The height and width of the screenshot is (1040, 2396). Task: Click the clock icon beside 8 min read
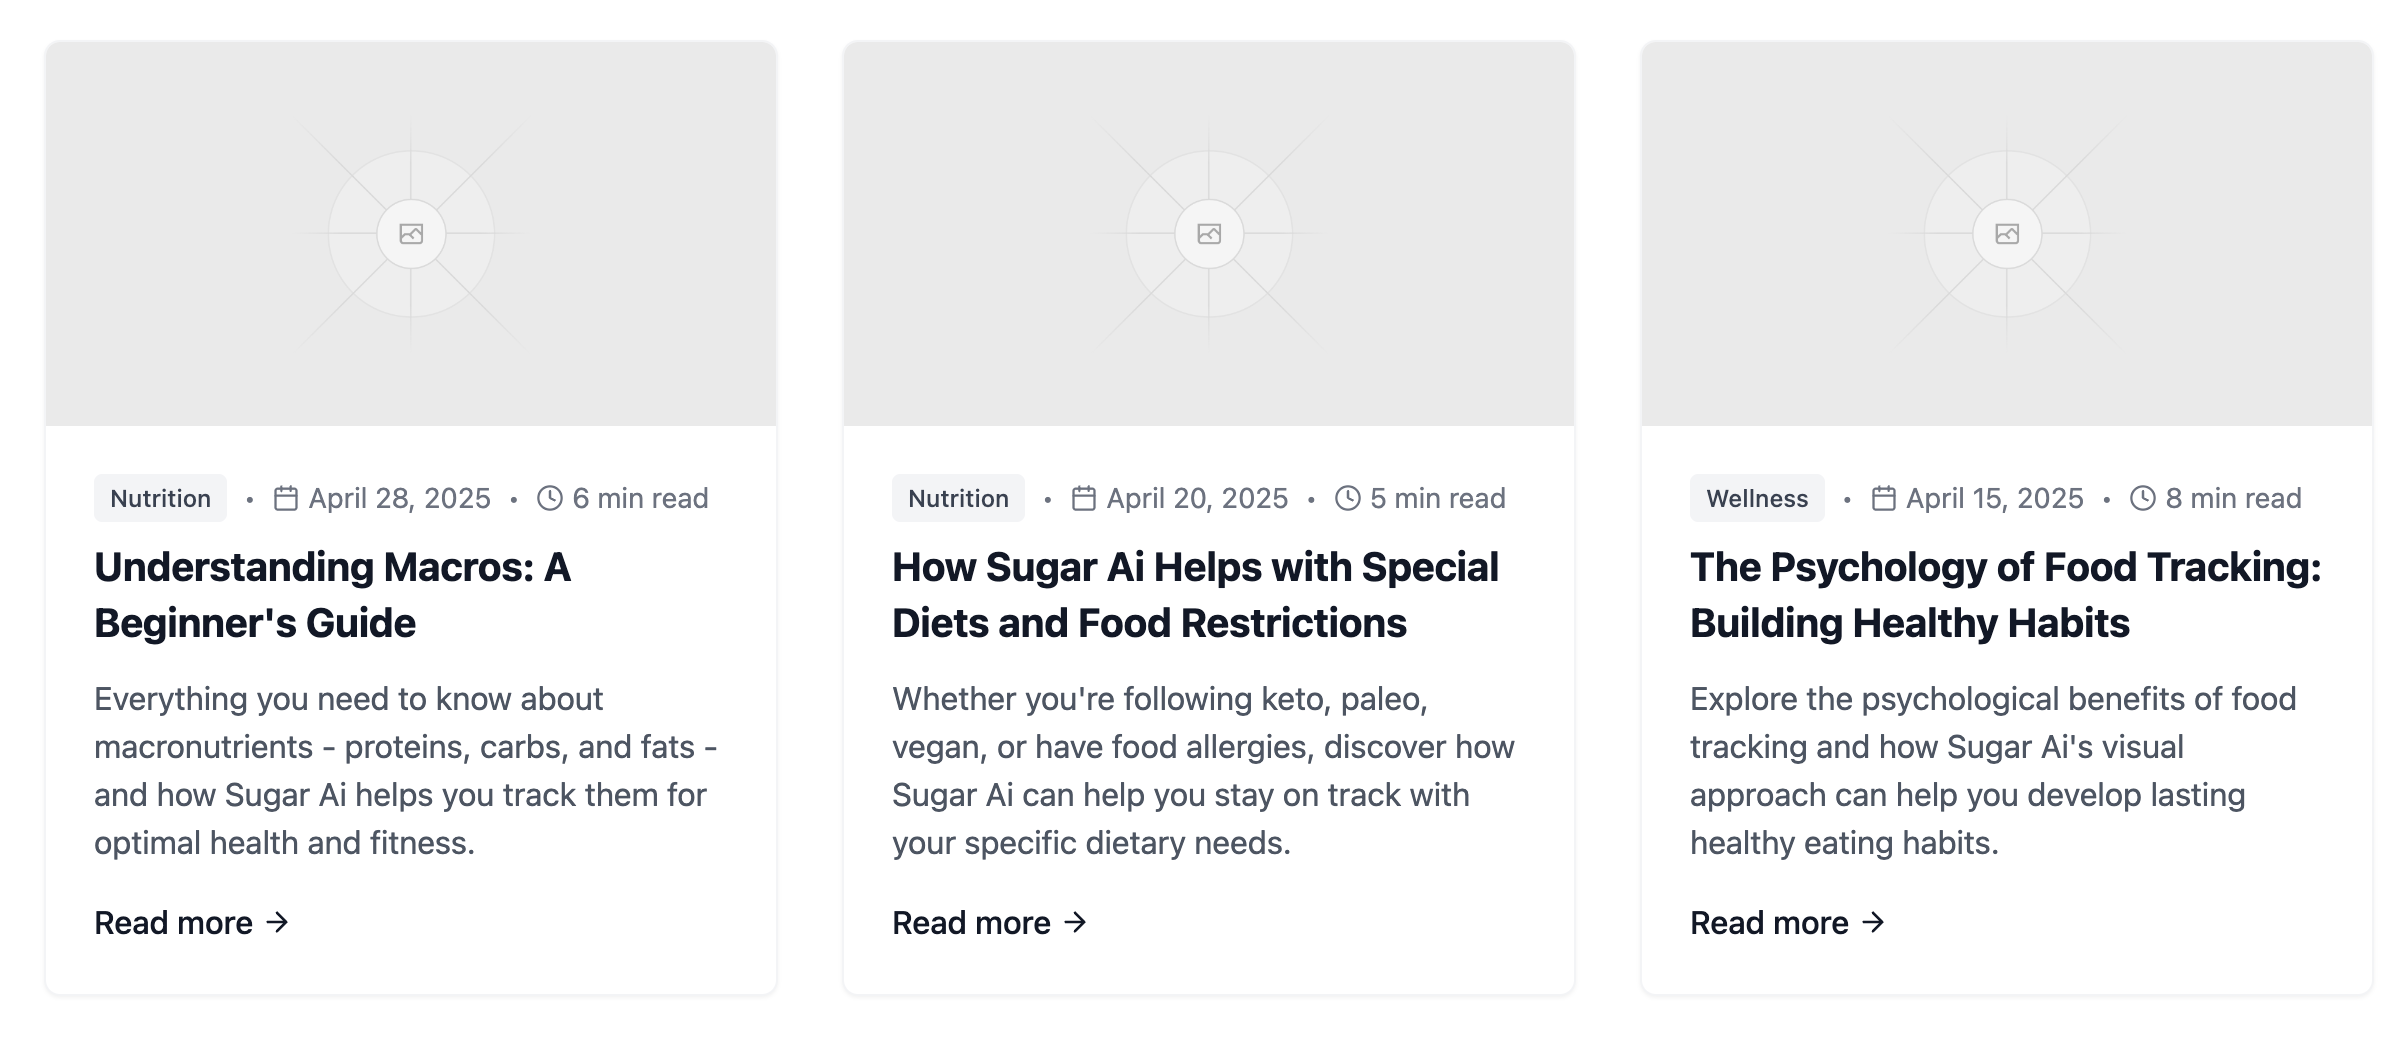pyautogui.click(x=2141, y=497)
